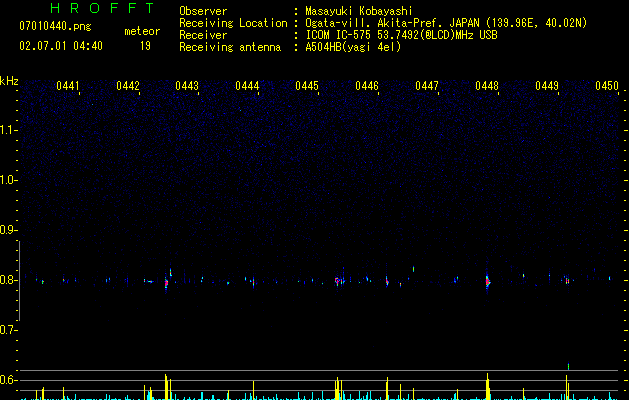Click the meteor echo between 0445 and 0446
The width and height of the screenshot is (629, 400).
tap(338, 280)
